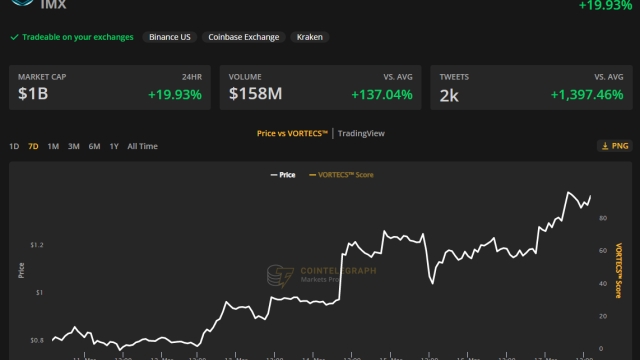Switch to the 6M time range
This screenshot has width=640, height=360.
pyautogui.click(x=94, y=146)
